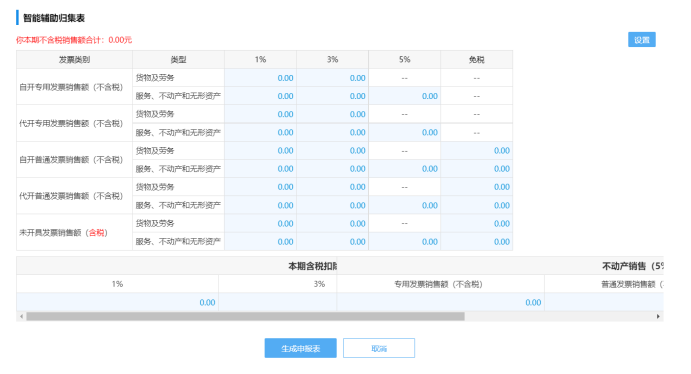Edit 自开普通发票 货物及劳务 免税 field
The image size is (691, 374).
tap(477, 151)
